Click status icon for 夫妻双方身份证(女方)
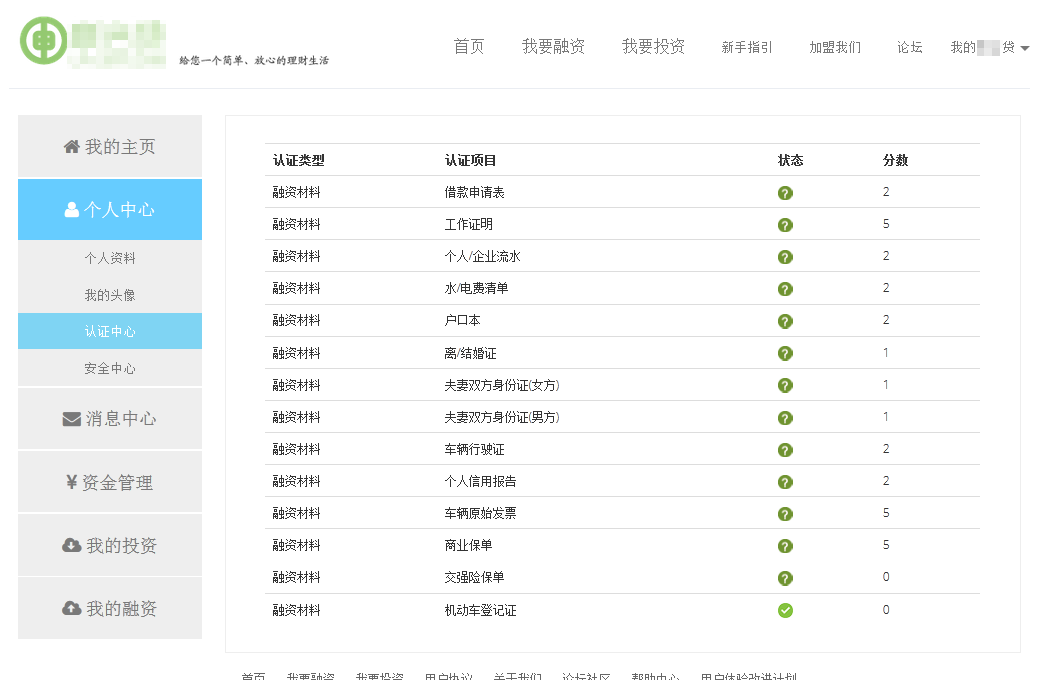Viewport: 1056px width, 680px height. [x=785, y=385]
